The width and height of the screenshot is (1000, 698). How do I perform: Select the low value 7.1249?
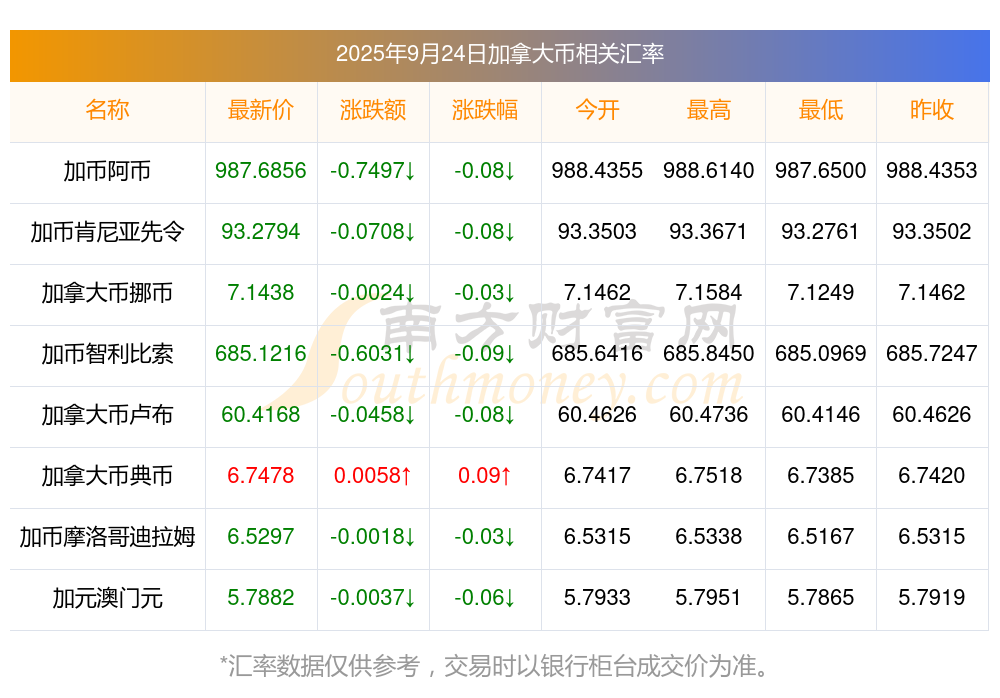pos(821,292)
